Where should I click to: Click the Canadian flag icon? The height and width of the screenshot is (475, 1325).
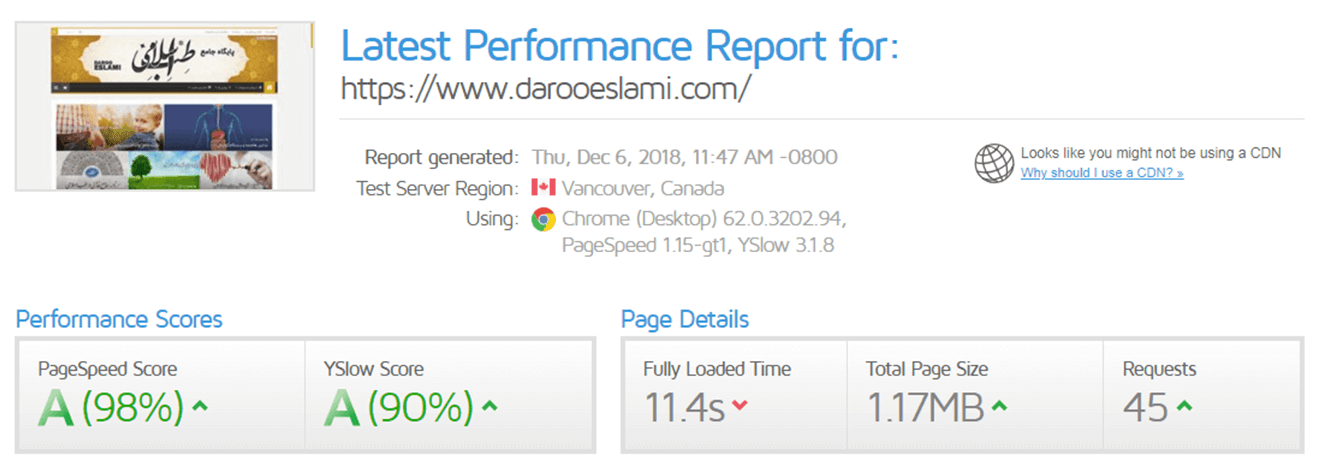543,187
